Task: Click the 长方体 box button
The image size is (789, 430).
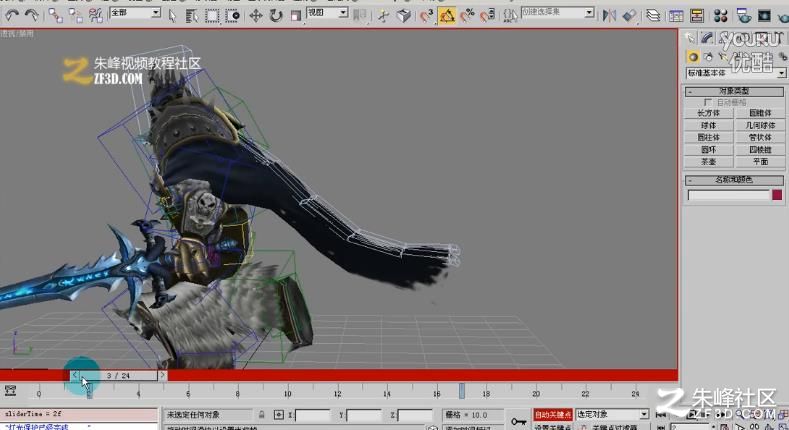Action: click(708, 113)
